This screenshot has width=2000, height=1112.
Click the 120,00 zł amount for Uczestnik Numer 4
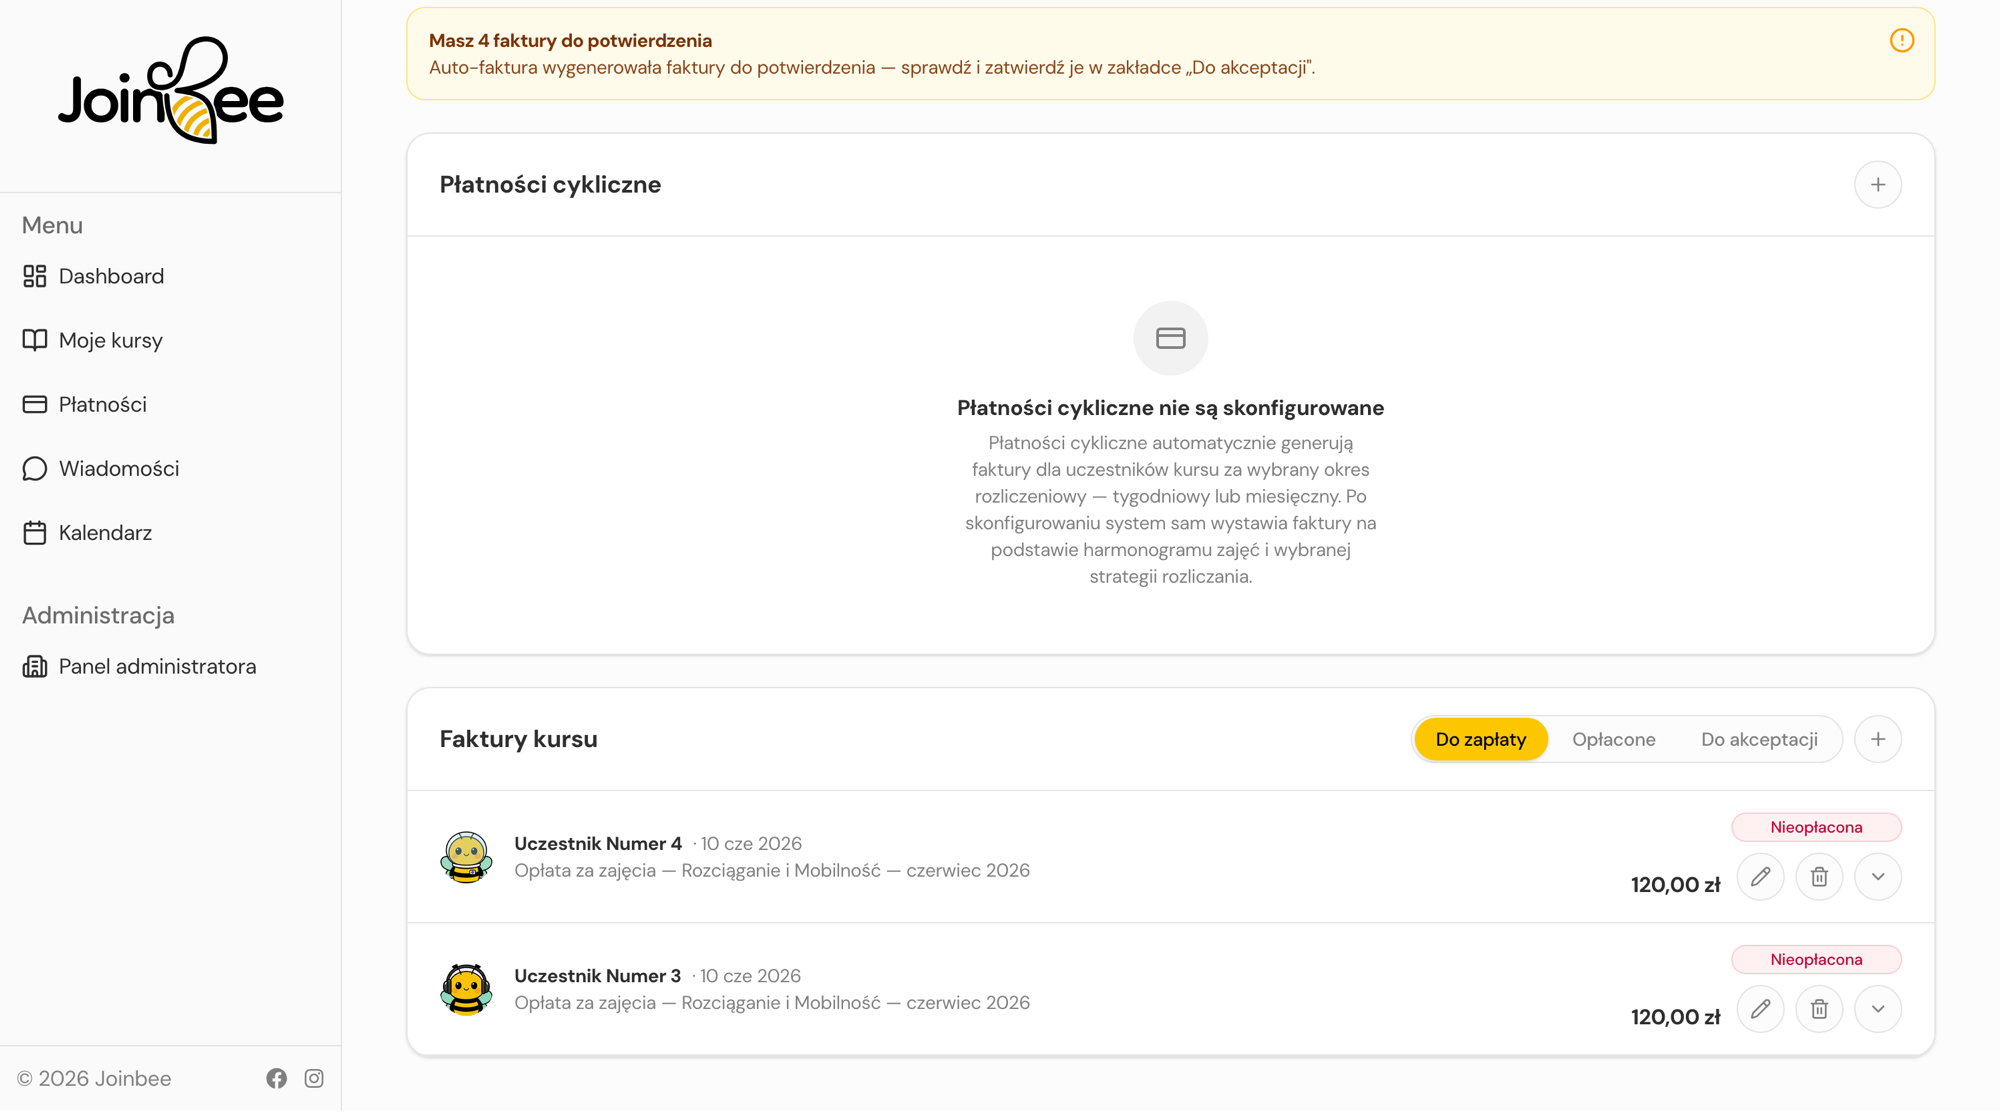[1675, 885]
